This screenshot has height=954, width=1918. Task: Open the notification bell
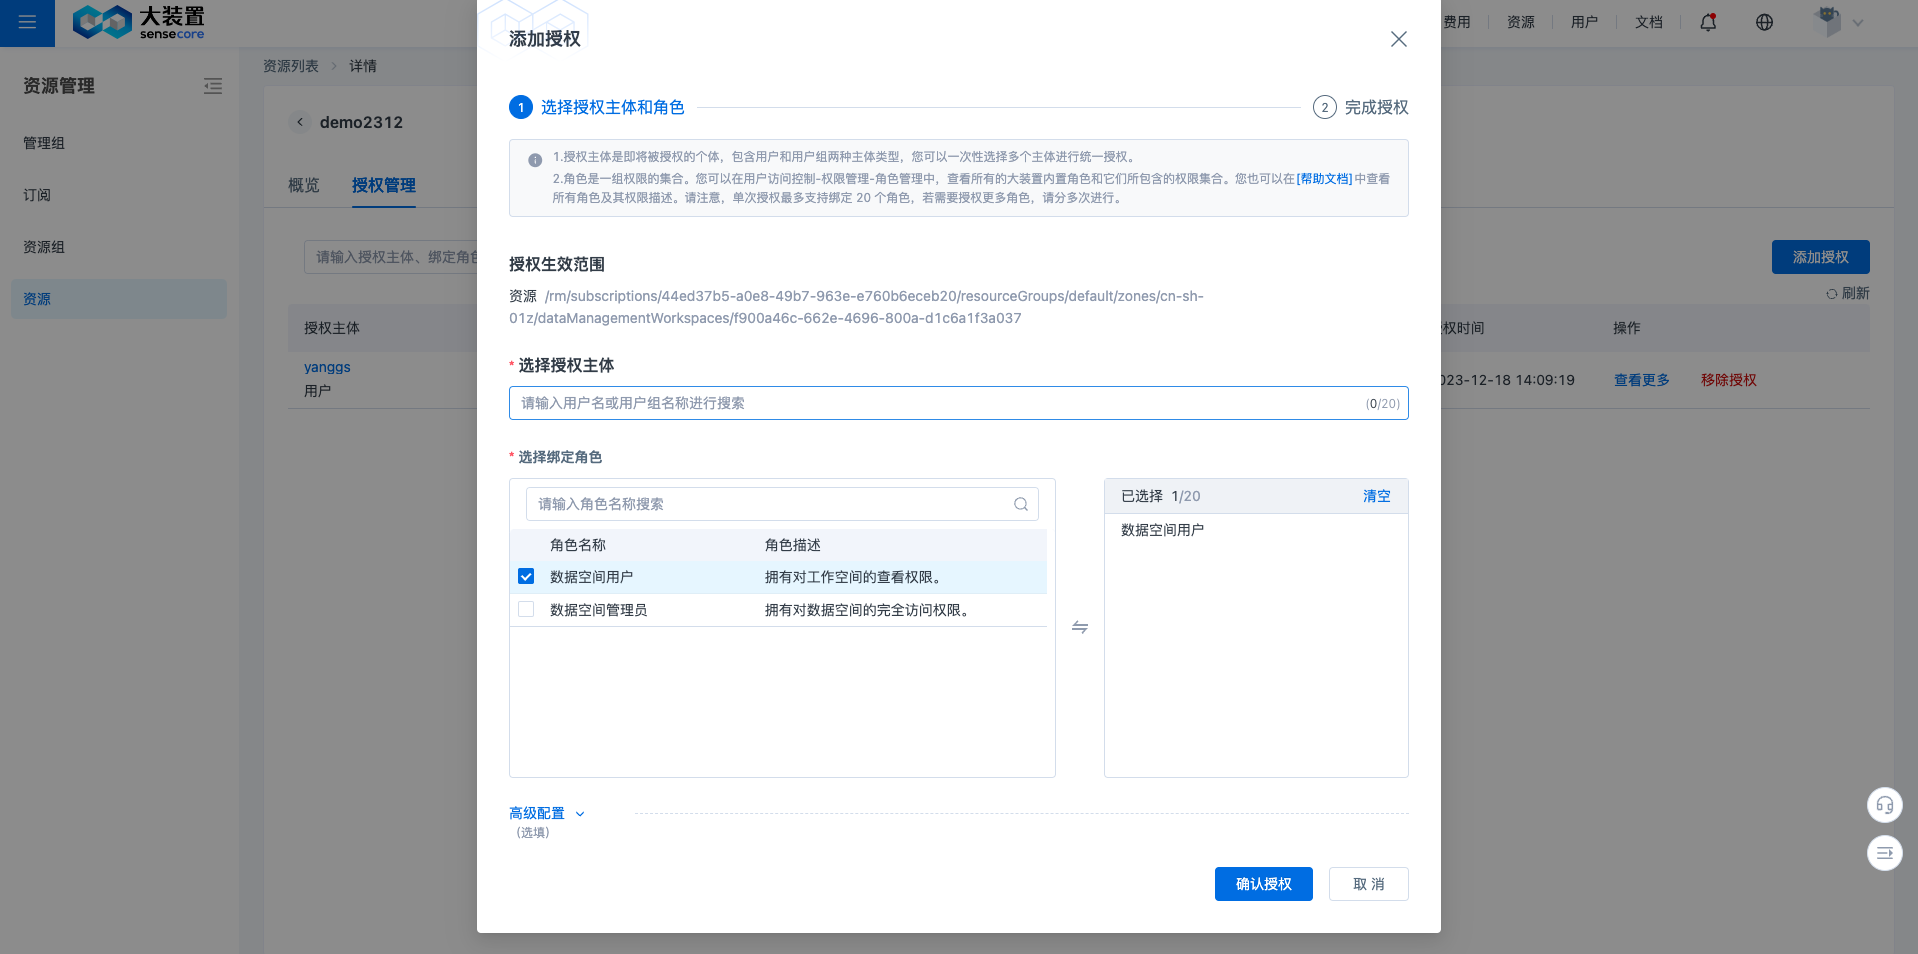(1708, 22)
